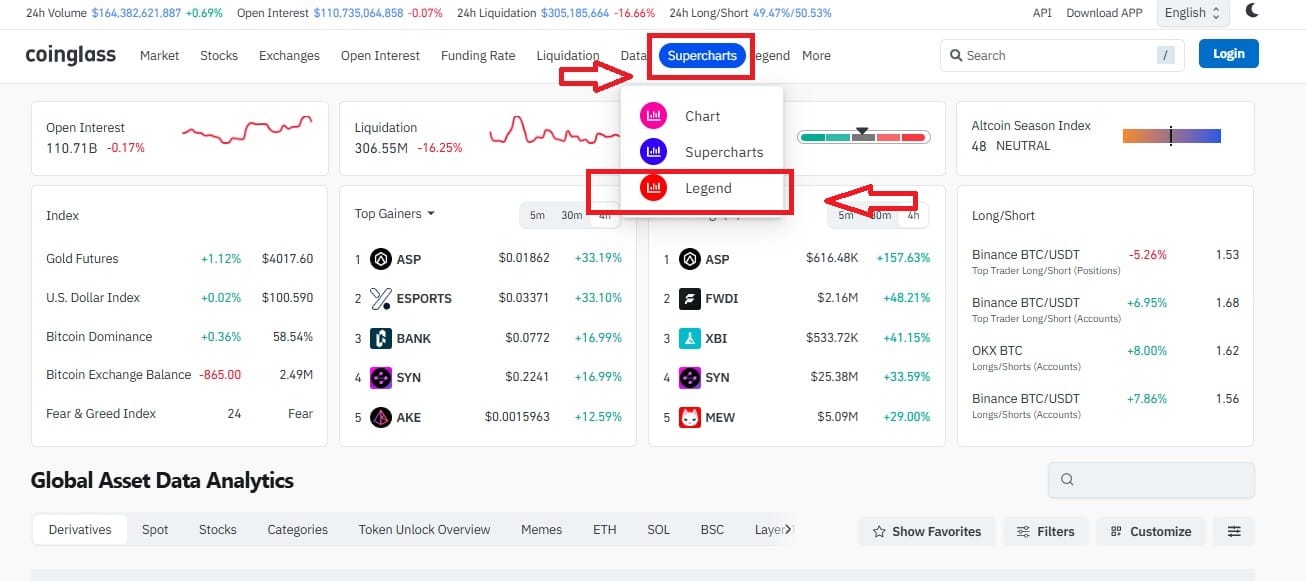This screenshot has height=581, width=1306.
Task: Click the ASP coin icon in Top Gainers
Action: tap(380, 259)
